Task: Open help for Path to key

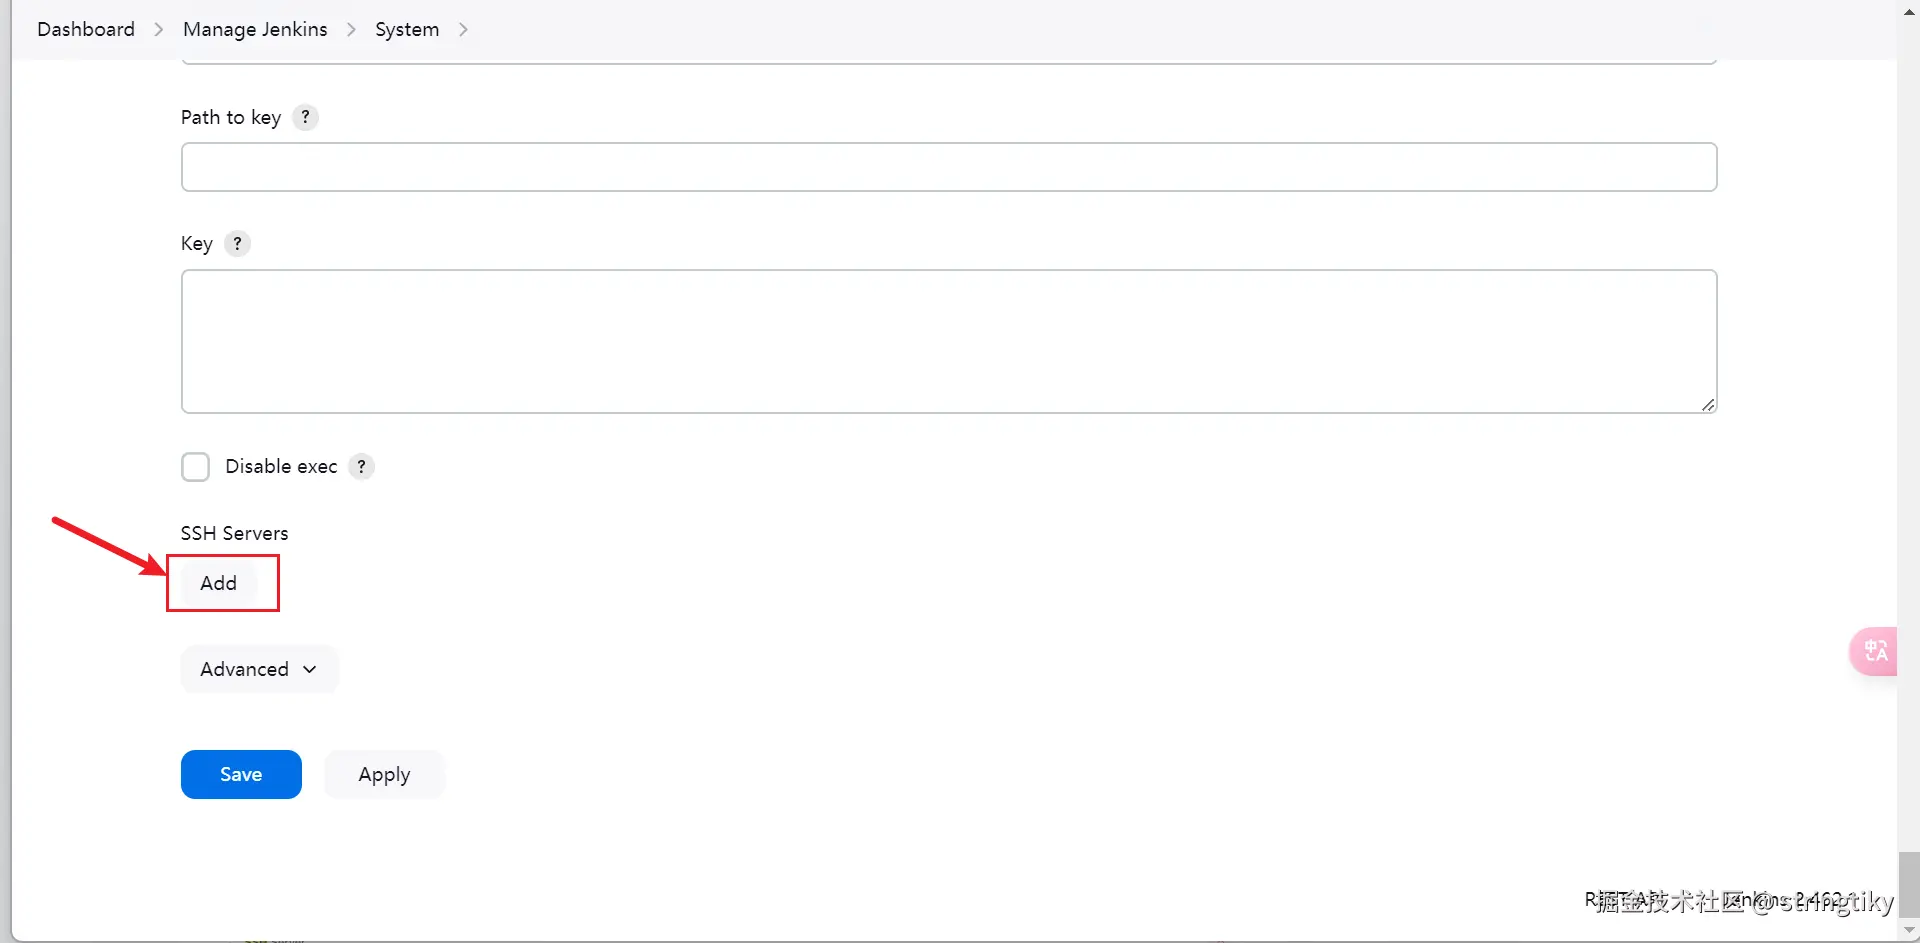Action: 305,117
